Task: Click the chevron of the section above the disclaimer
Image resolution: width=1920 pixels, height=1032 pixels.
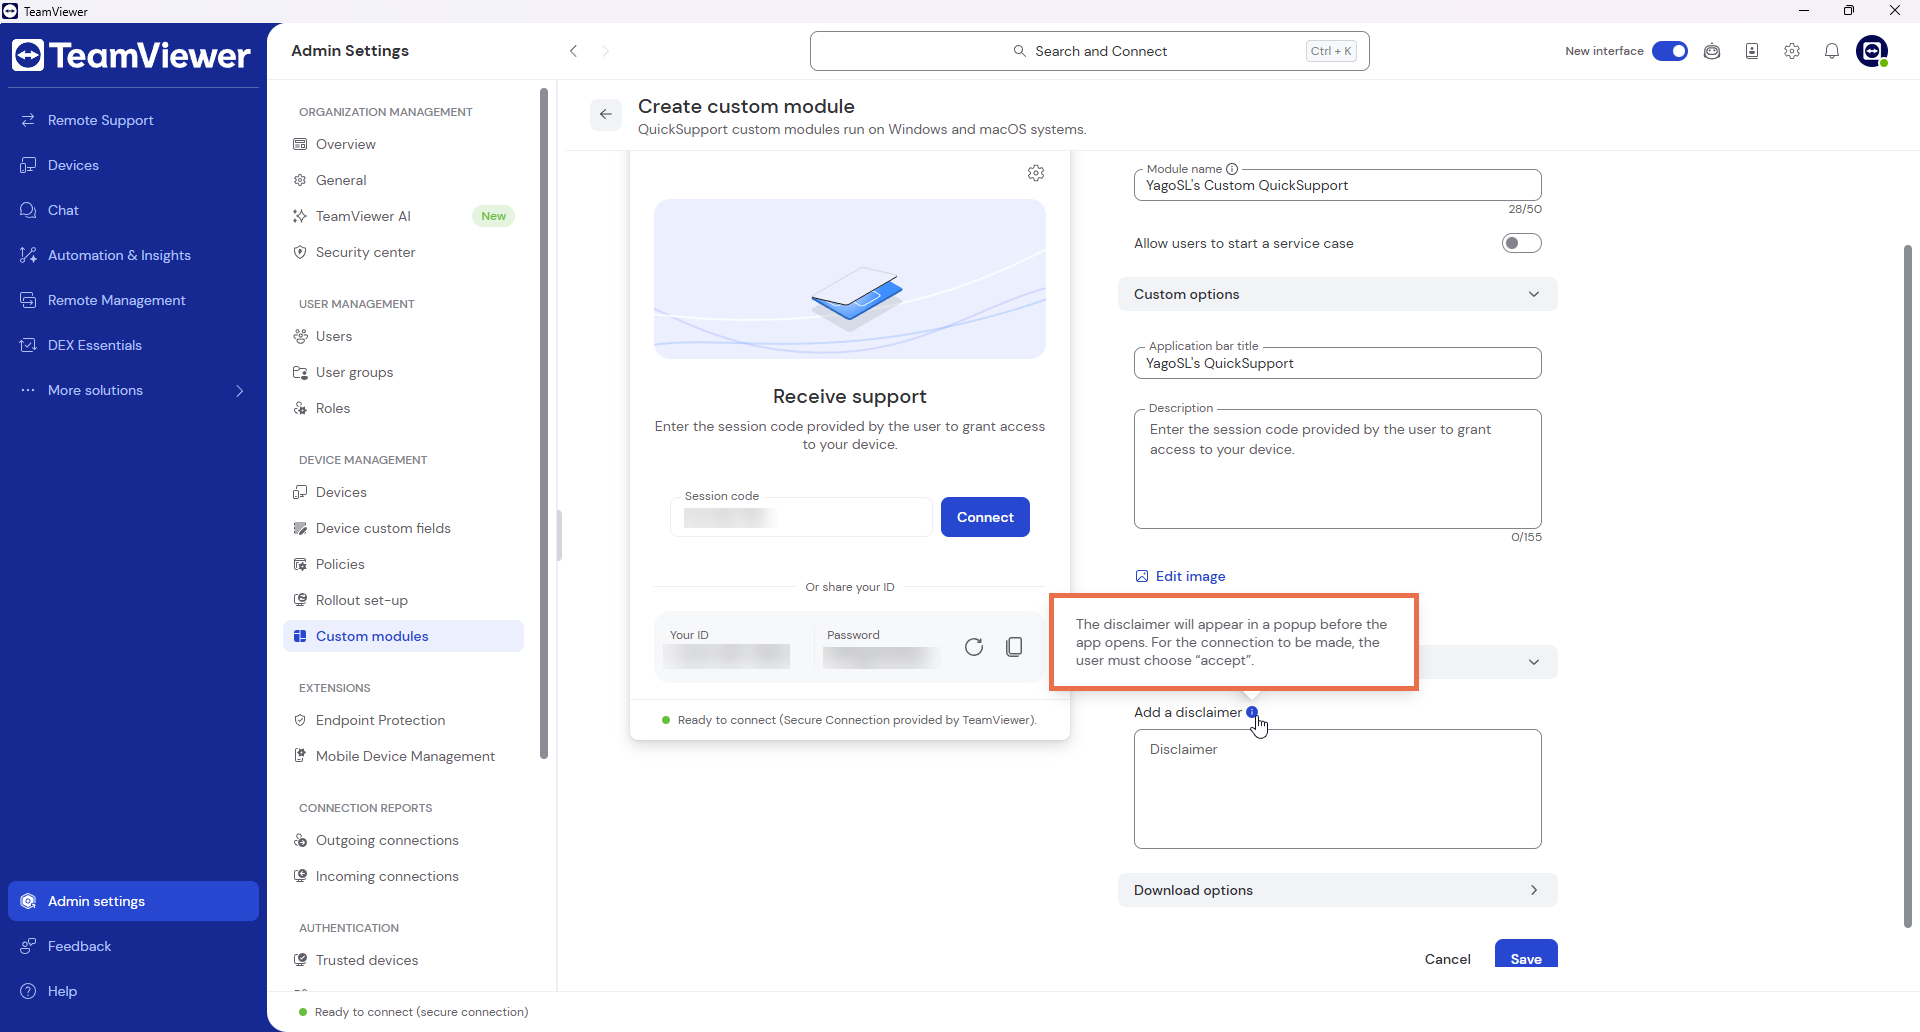Action: pyautogui.click(x=1533, y=662)
